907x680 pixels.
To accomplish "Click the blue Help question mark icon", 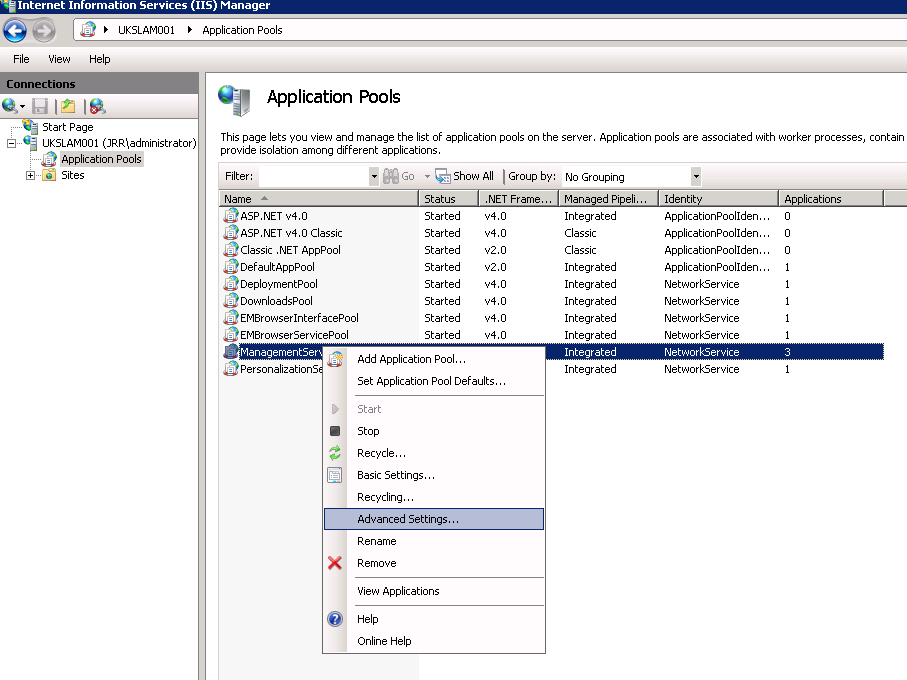I will click(x=335, y=619).
